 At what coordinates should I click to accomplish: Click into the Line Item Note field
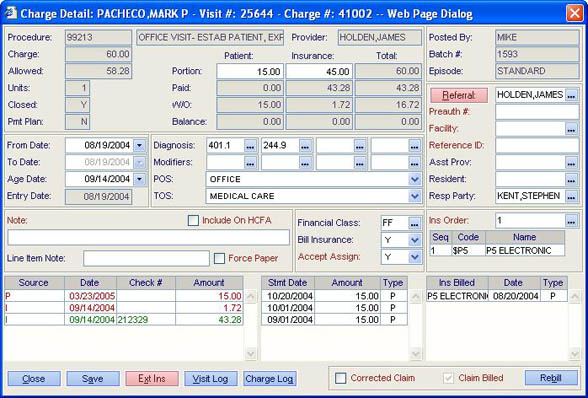[146, 258]
